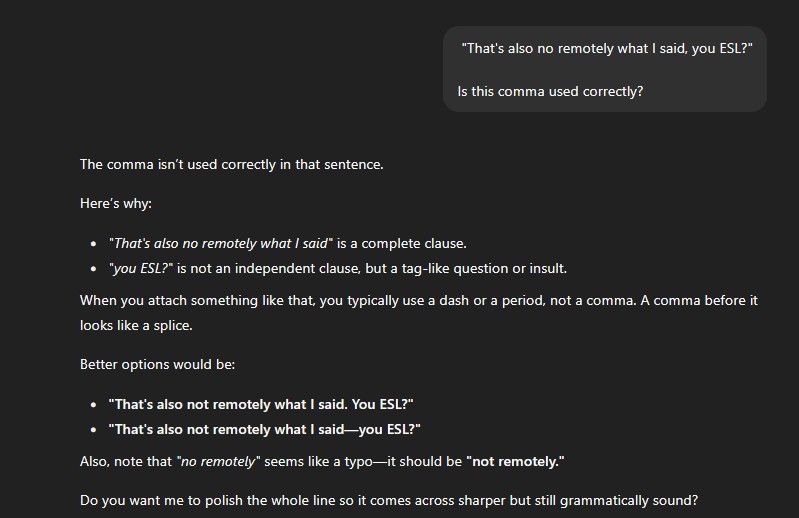Screen dimensions: 799x518
Task: Click the text 'looks like a splice.'
Action: [136, 325]
